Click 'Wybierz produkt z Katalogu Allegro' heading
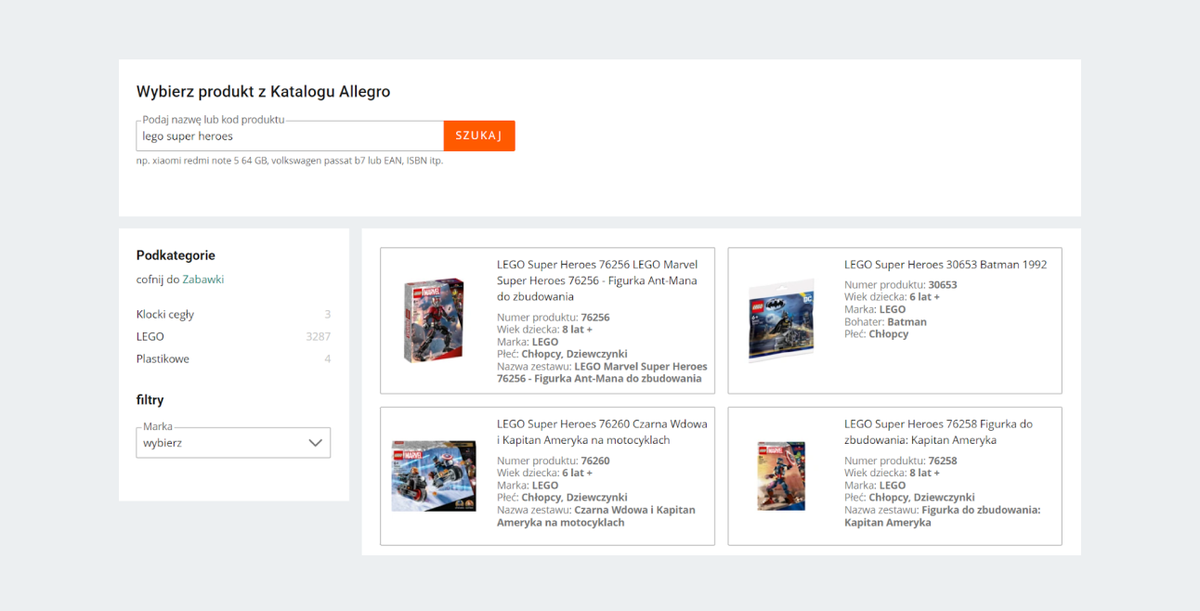Viewport: 1200px width, 611px height. click(263, 92)
